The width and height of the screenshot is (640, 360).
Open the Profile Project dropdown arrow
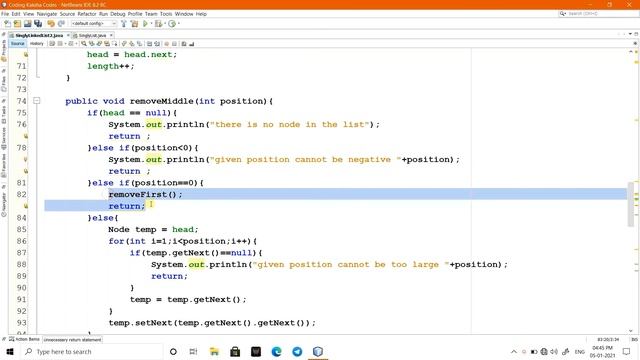tap(179, 24)
